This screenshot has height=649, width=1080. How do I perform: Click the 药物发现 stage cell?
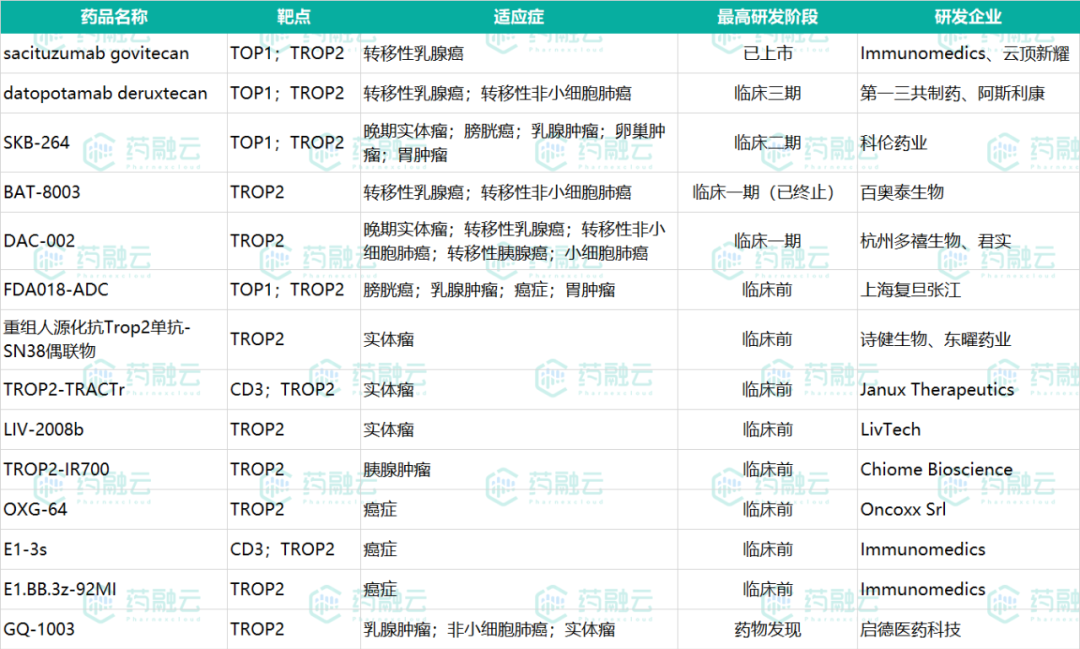(x=767, y=630)
